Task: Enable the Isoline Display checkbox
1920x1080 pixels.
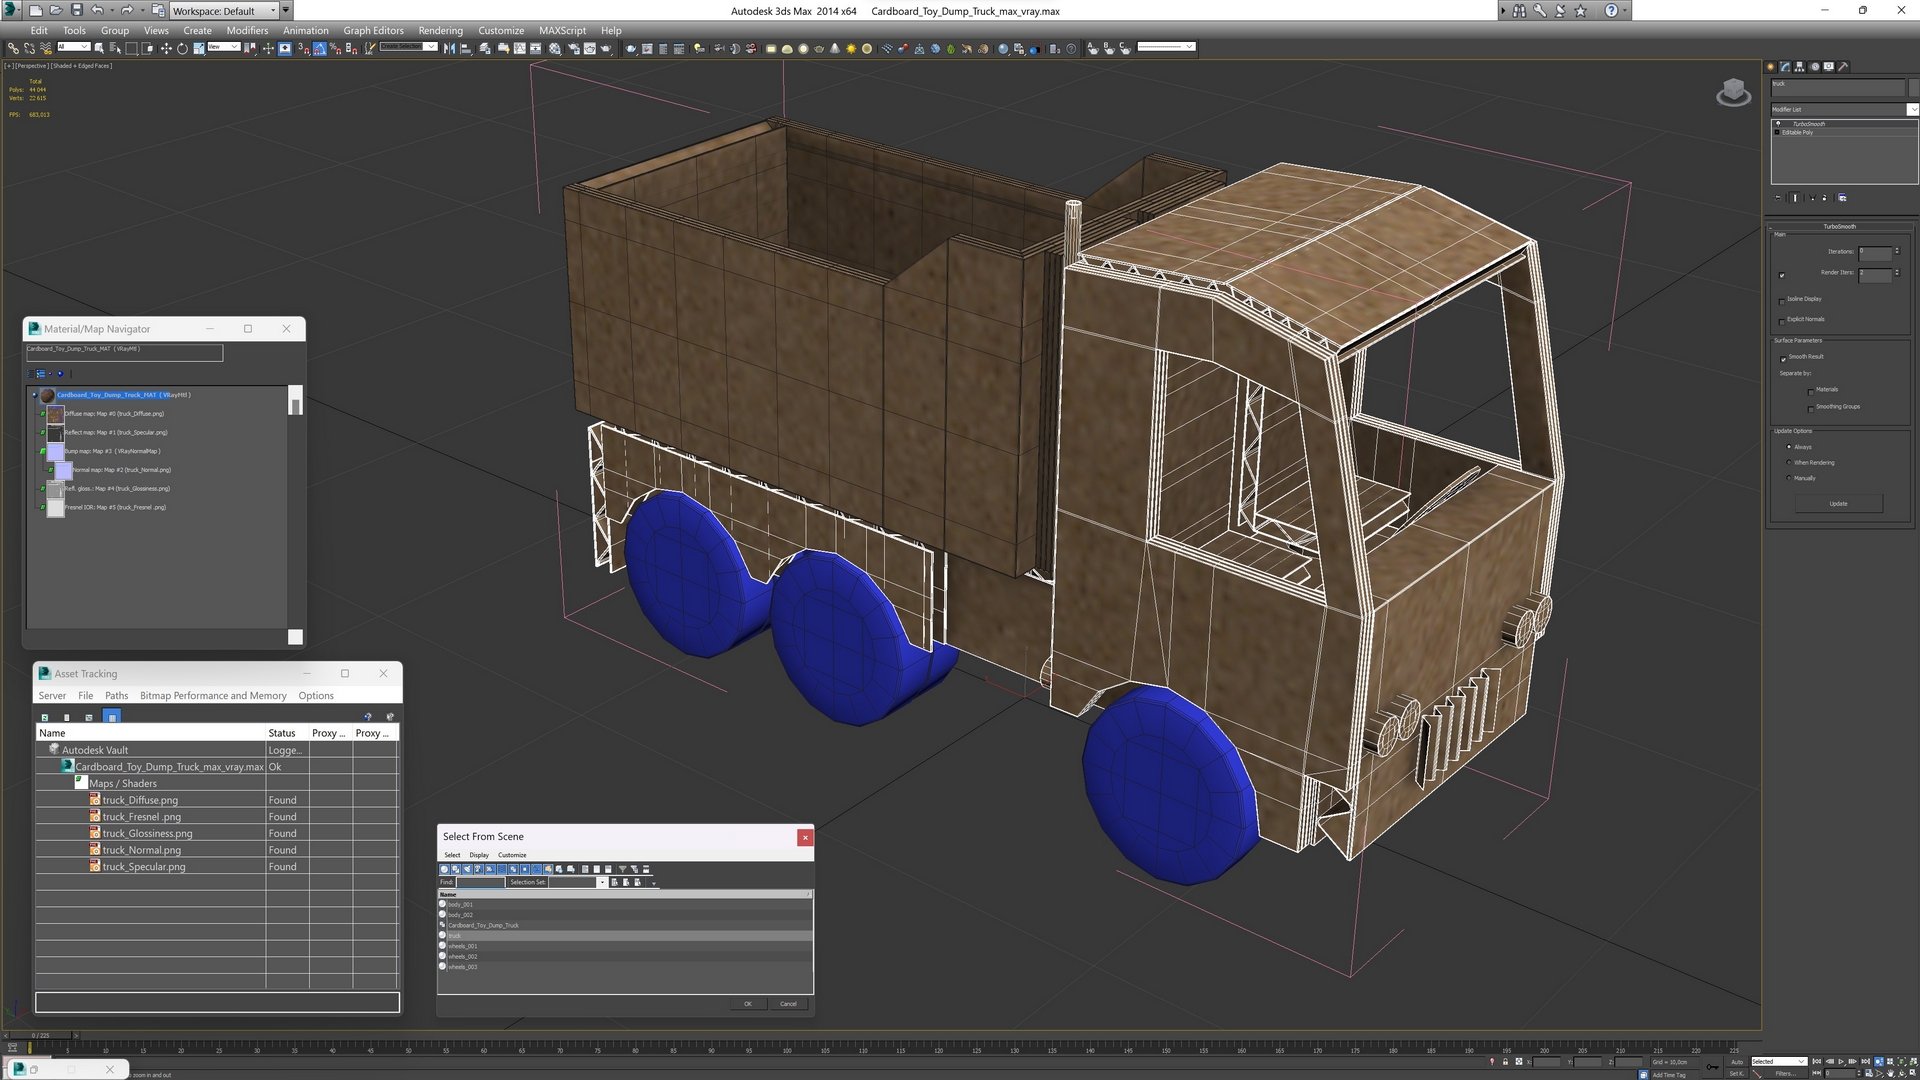Action: pyautogui.click(x=1782, y=300)
